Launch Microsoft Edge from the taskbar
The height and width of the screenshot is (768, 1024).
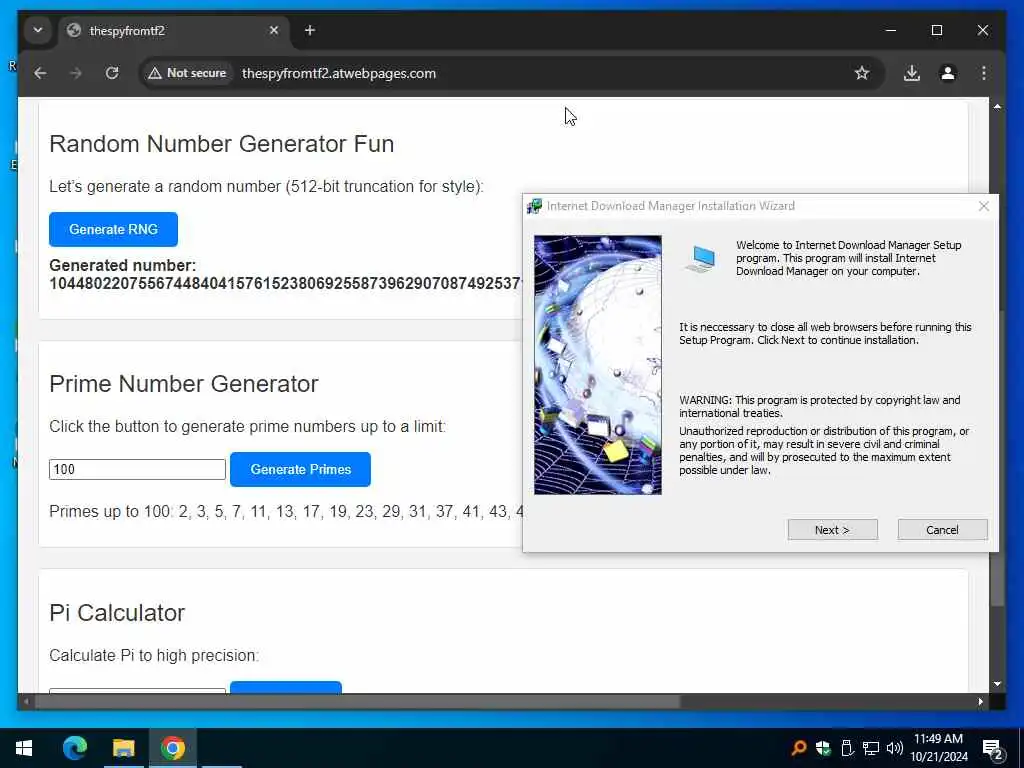(x=74, y=748)
